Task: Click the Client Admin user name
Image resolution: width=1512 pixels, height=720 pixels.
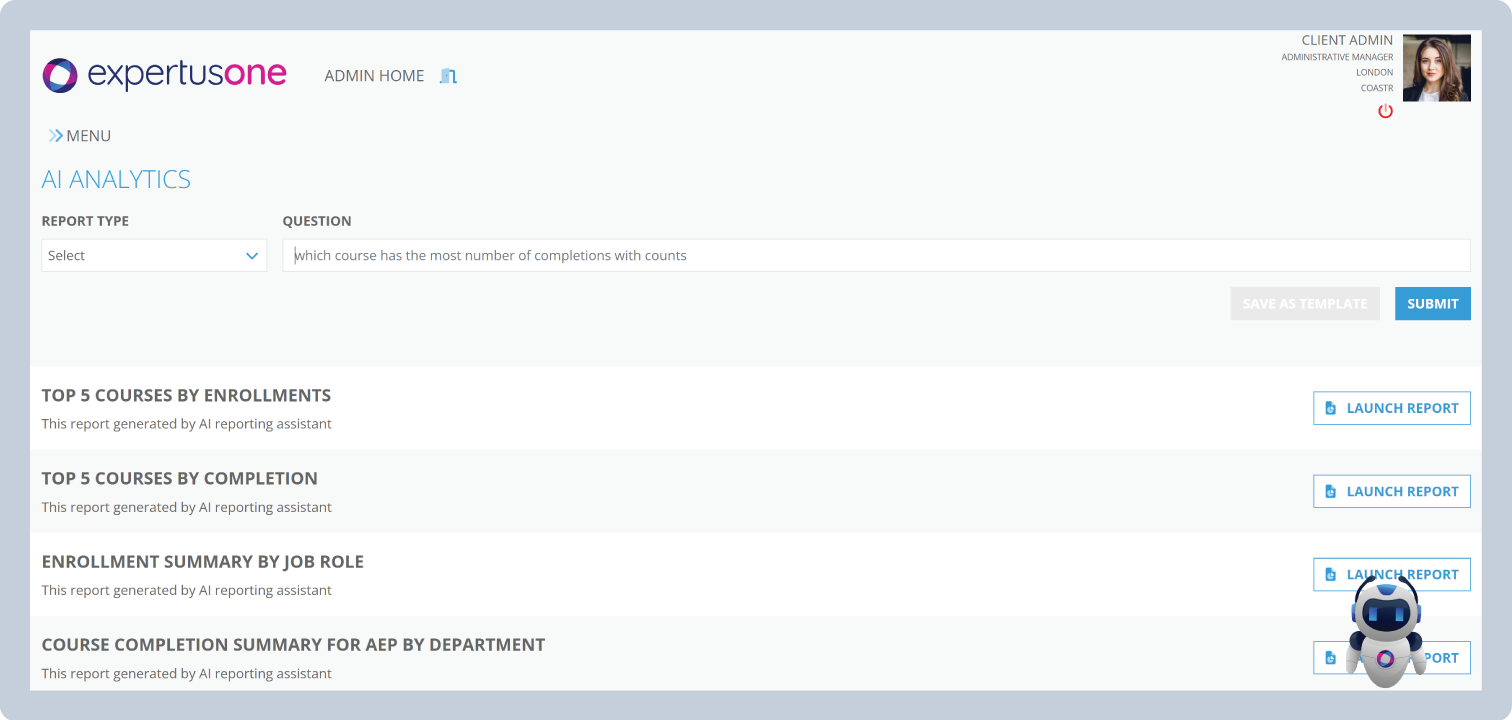Action: [x=1346, y=40]
